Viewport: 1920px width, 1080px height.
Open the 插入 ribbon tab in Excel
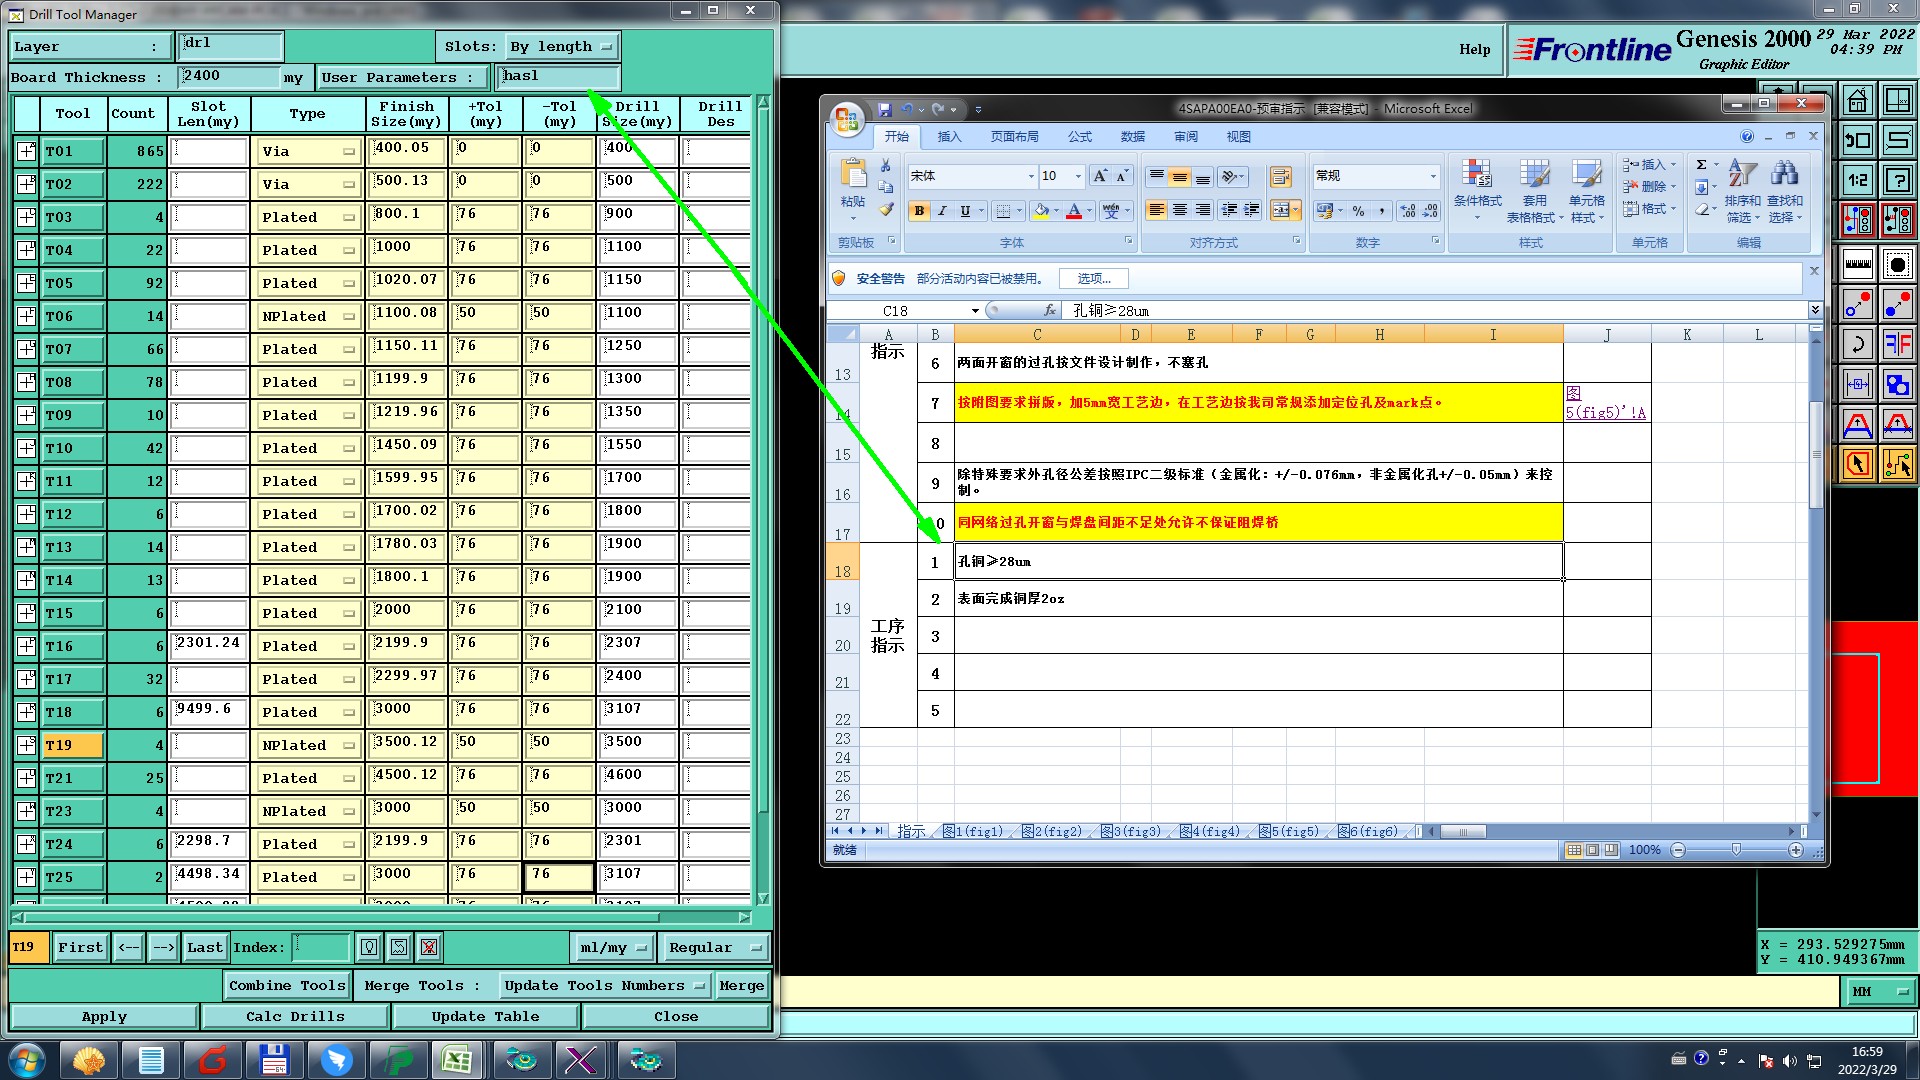(x=949, y=137)
